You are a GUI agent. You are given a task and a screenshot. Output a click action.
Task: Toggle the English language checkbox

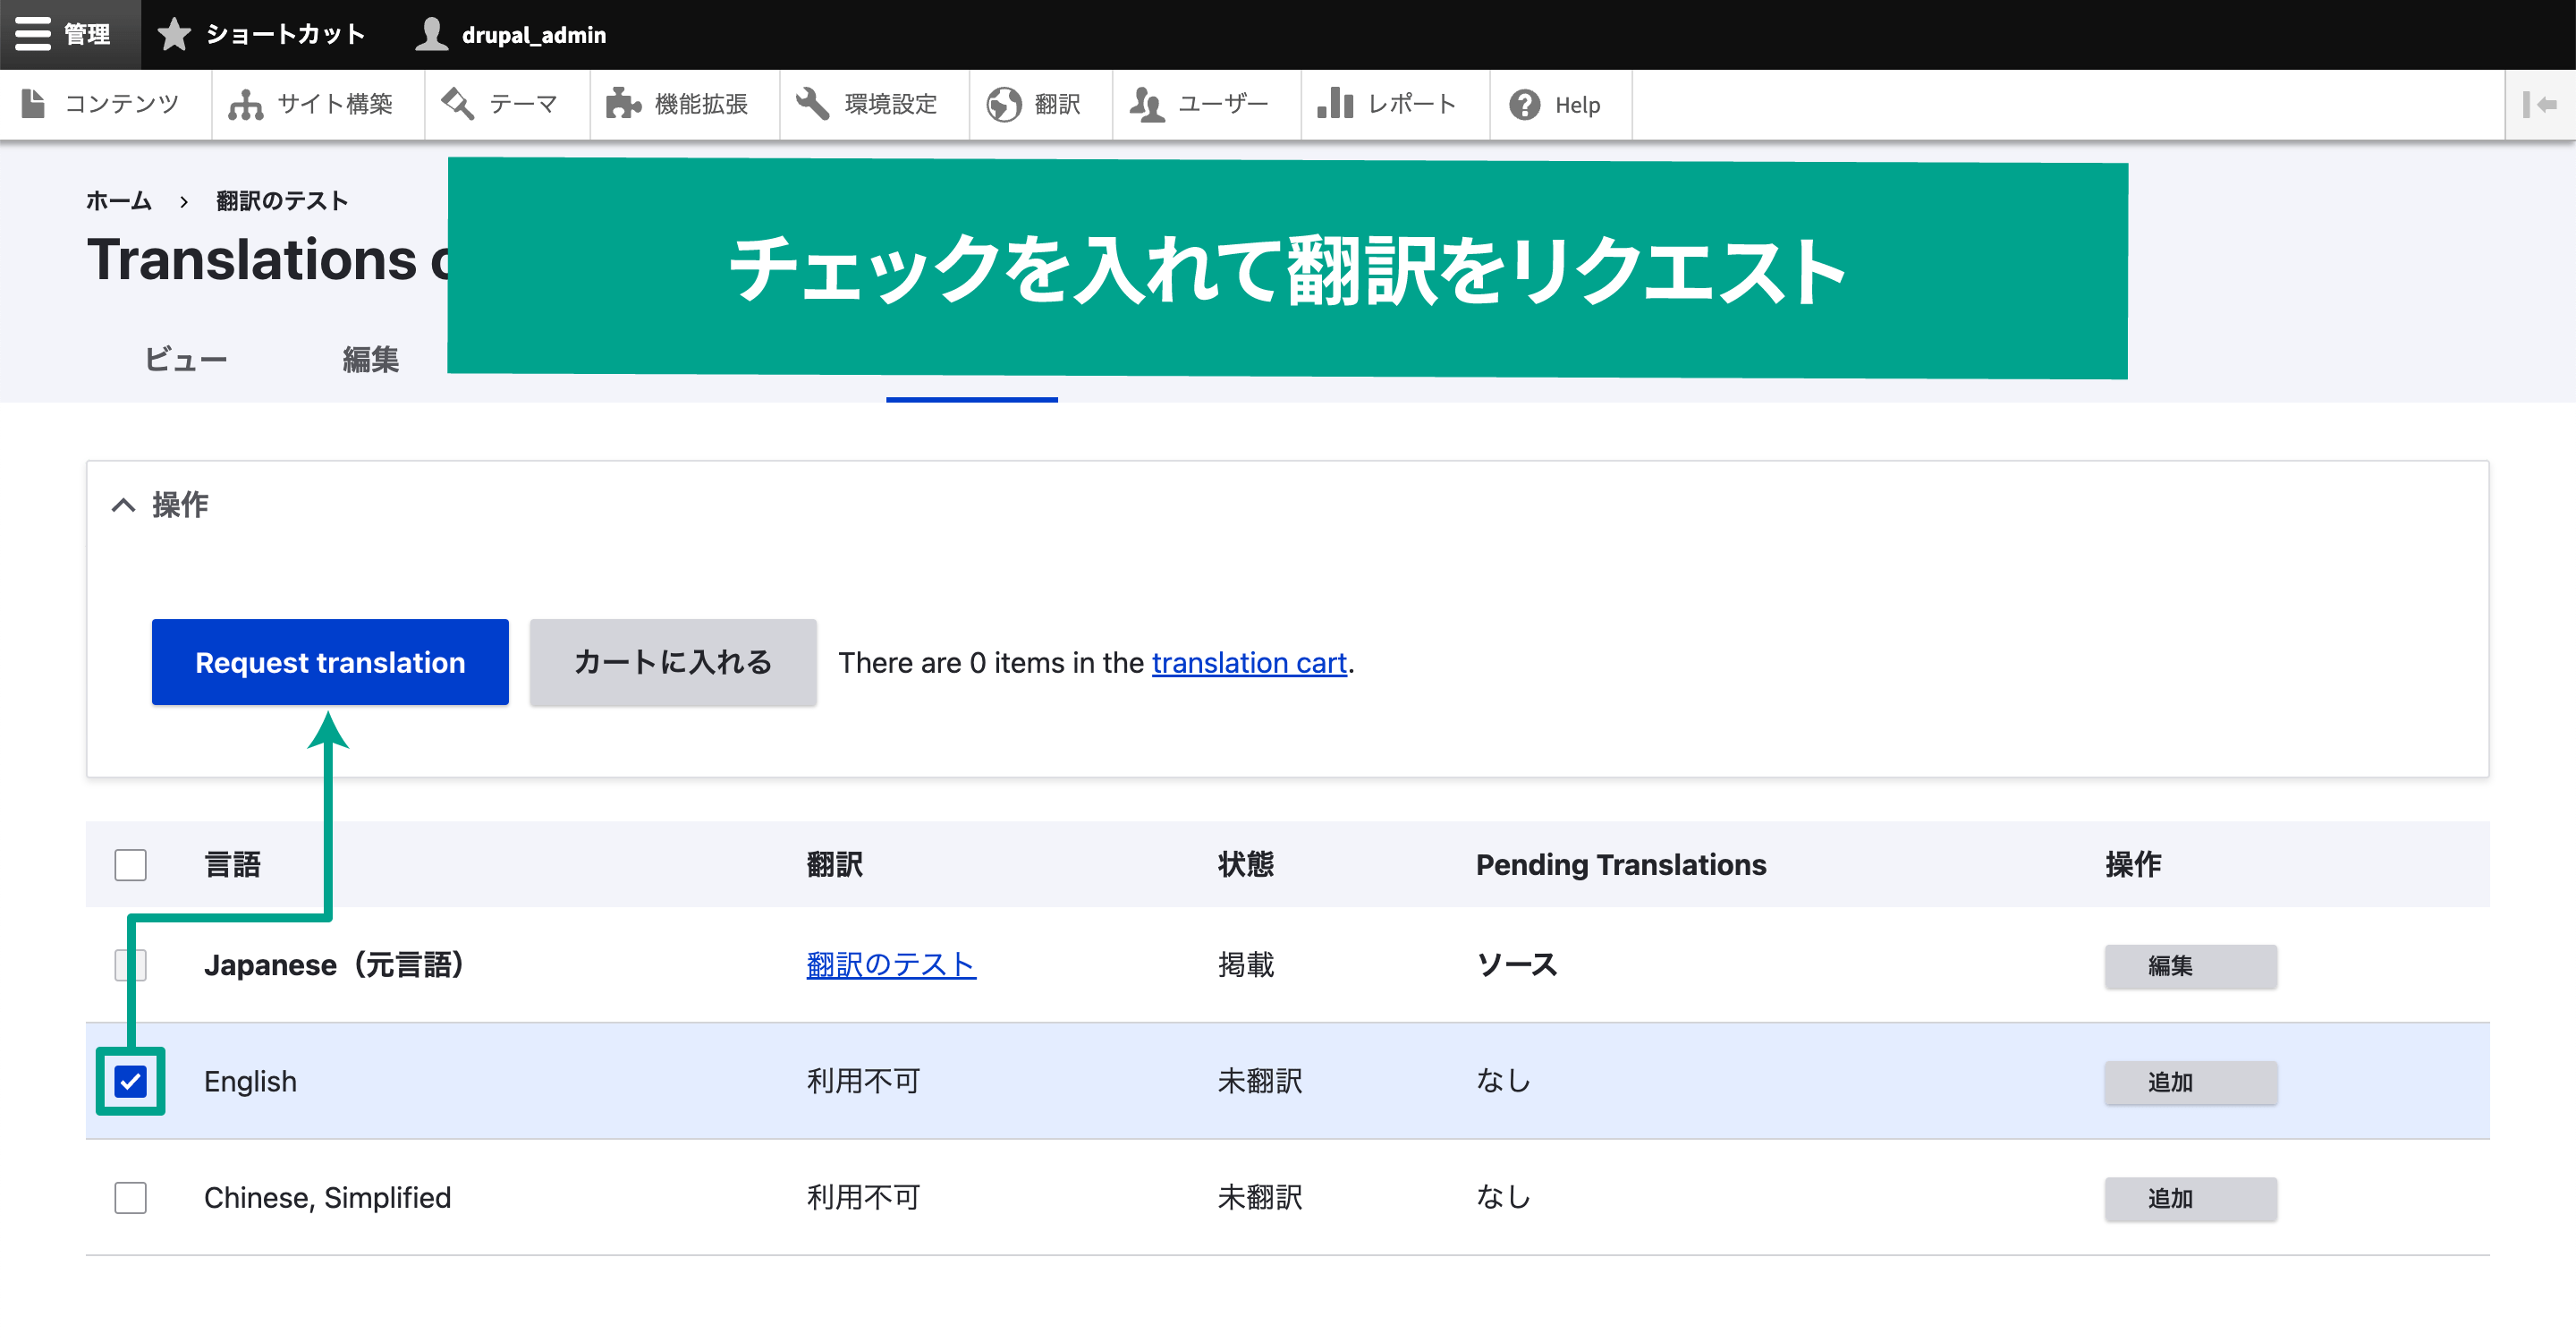click(x=131, y=1082)
